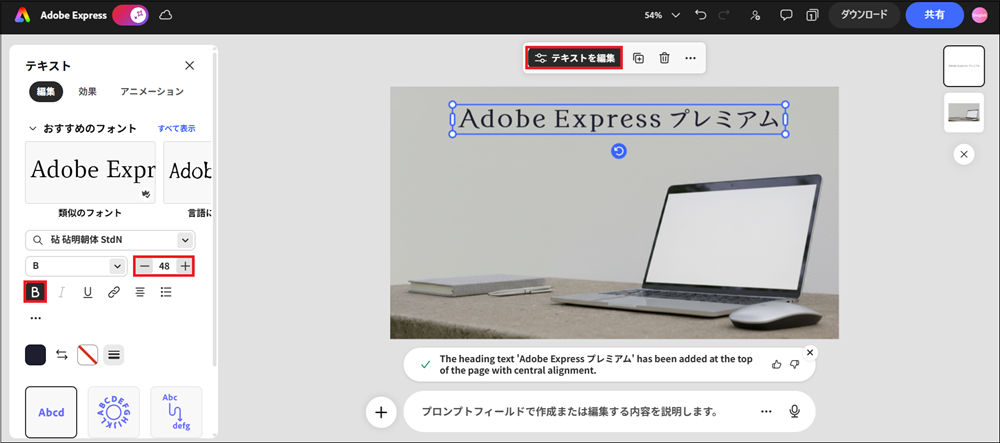This screenshot has width=1000, height=443.
Task: Select the second recommended font preview card
Action: [x=188, y=172]
